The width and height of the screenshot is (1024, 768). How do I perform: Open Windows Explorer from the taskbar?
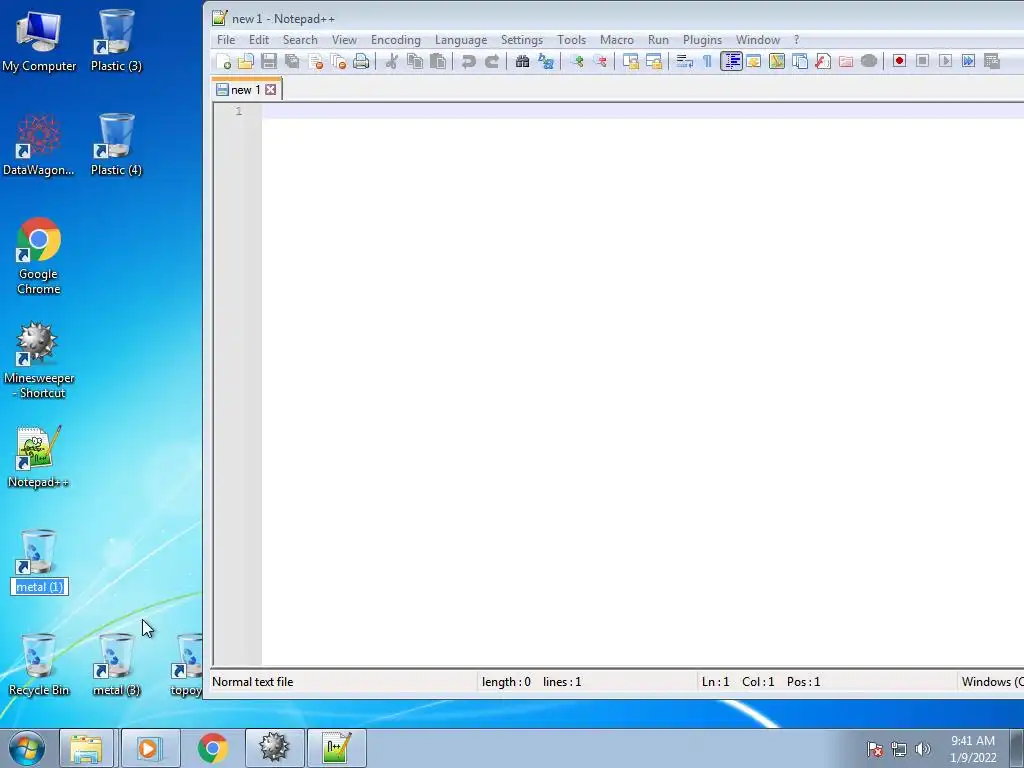86,748
